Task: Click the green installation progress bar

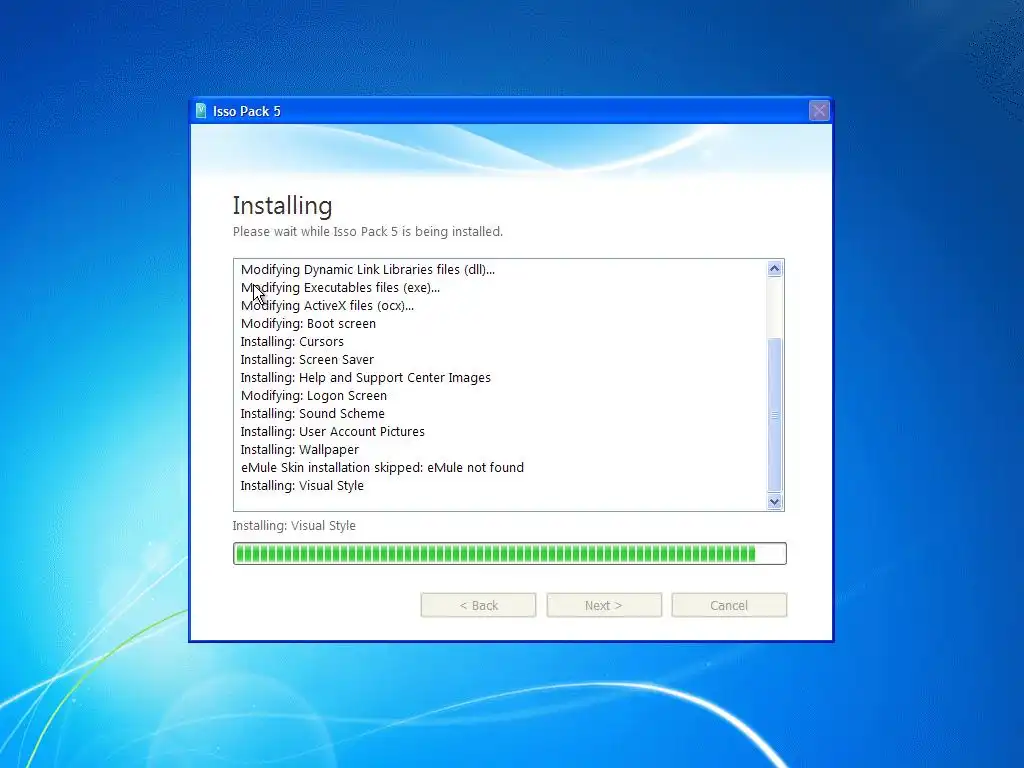Action: (509, 554)
